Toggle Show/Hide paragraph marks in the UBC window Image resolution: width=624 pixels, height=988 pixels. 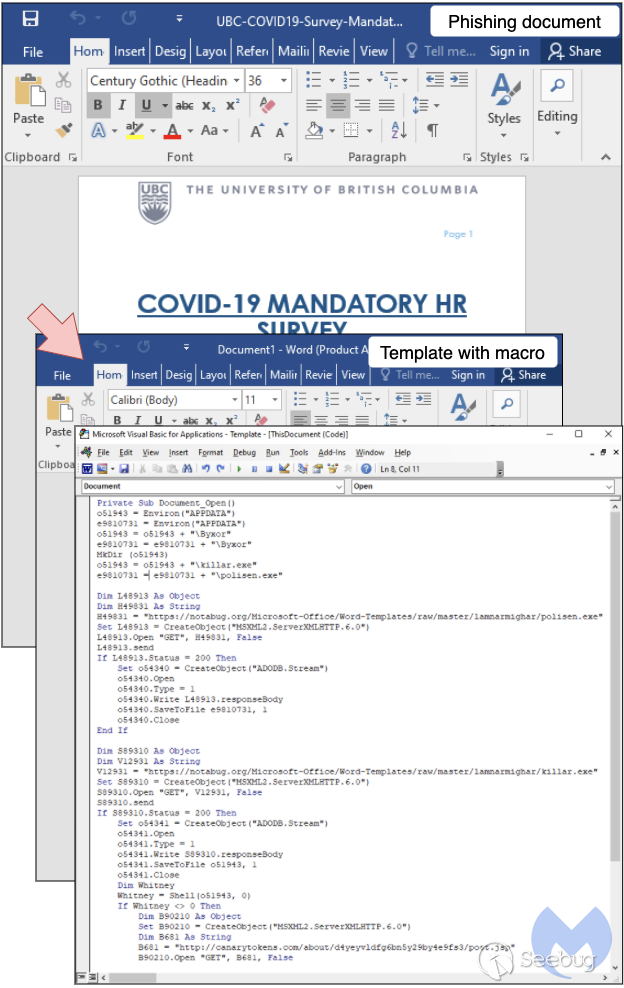pyautogui.click(x=433, y=130)
